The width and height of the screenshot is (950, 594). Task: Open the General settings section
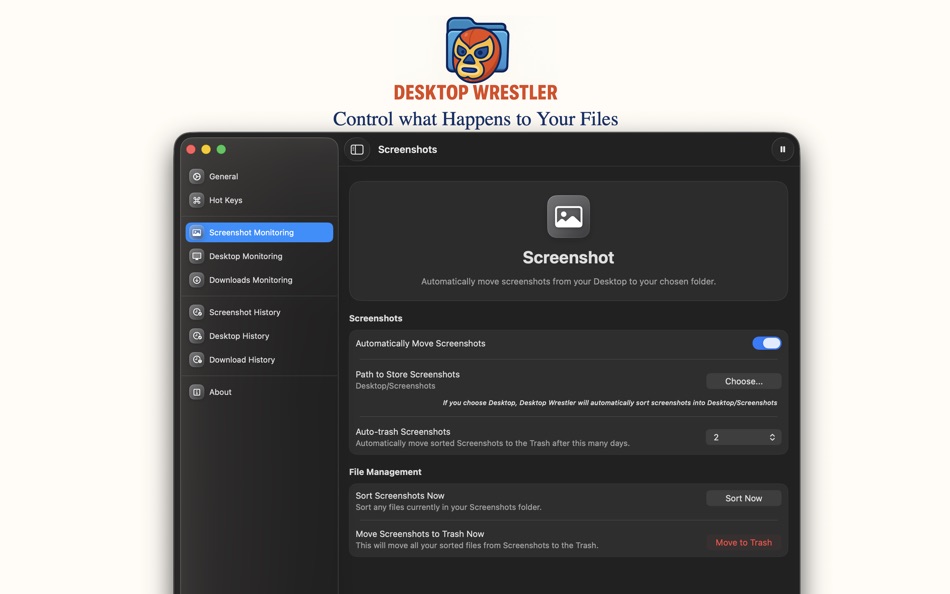pyautogui.click(x=259, y=176)
